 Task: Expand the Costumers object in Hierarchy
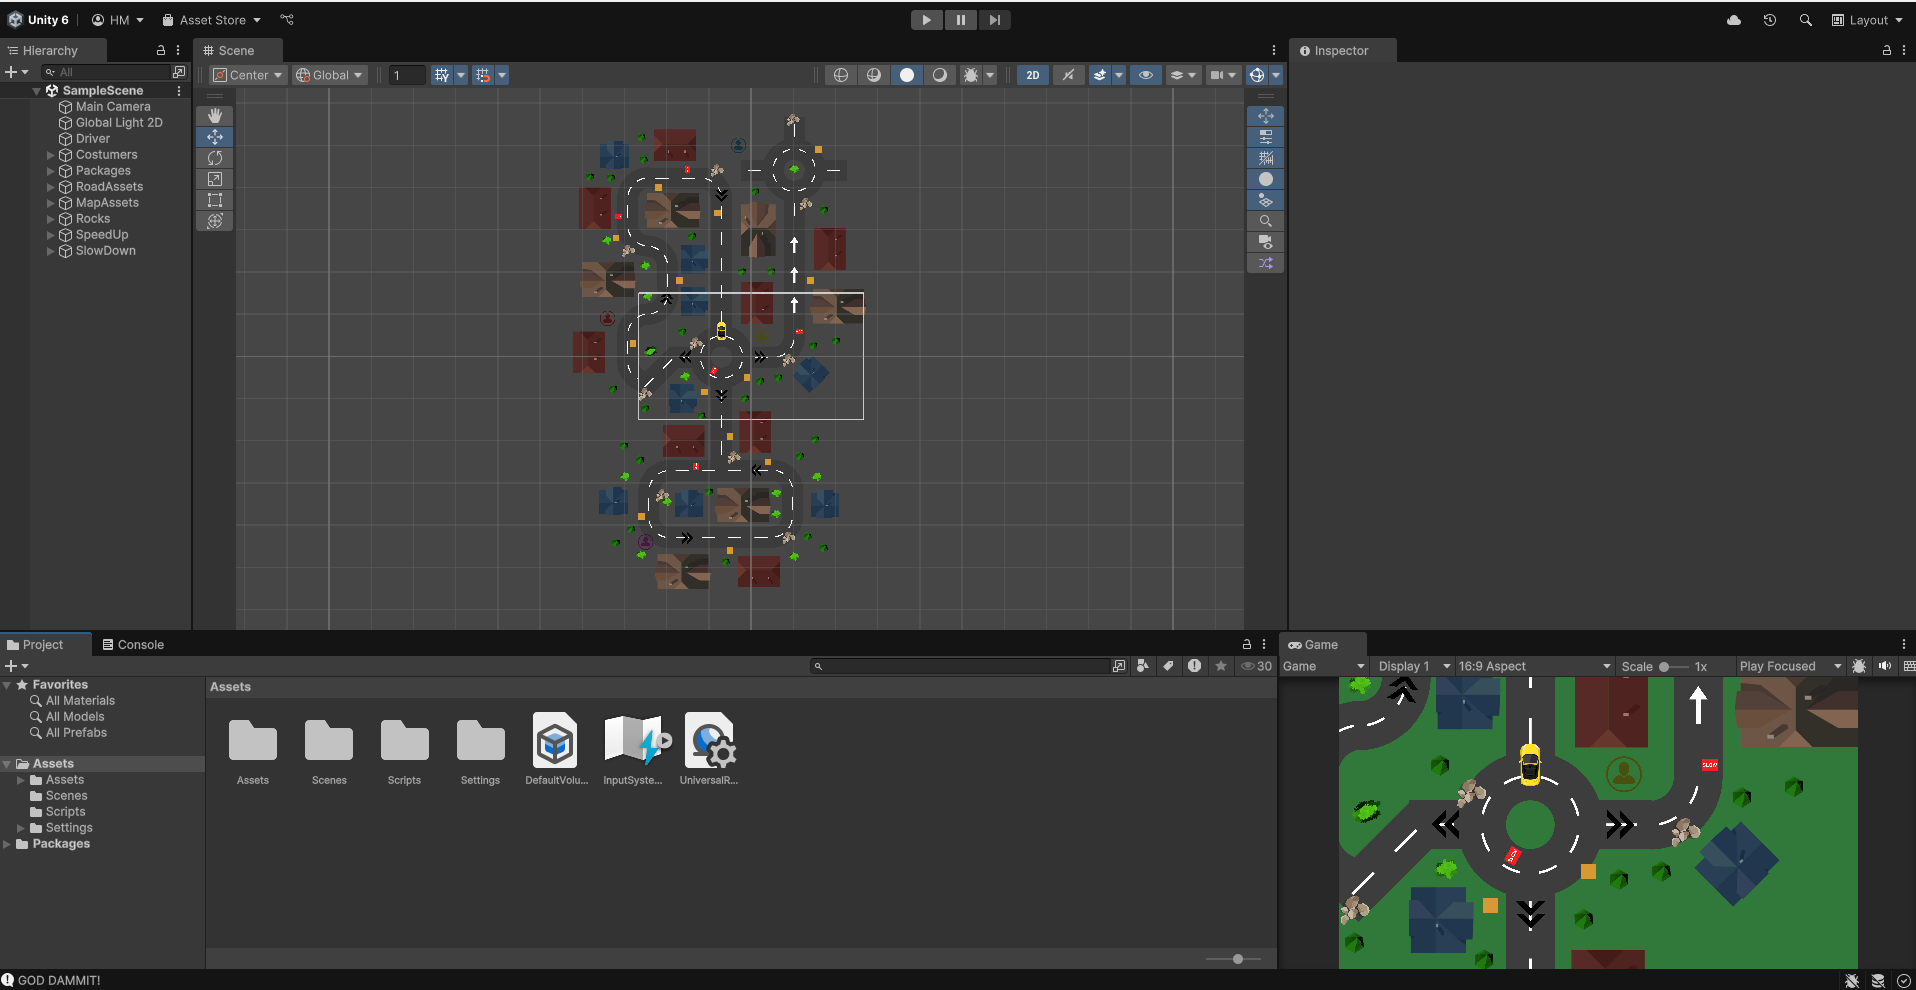point(51,155)
